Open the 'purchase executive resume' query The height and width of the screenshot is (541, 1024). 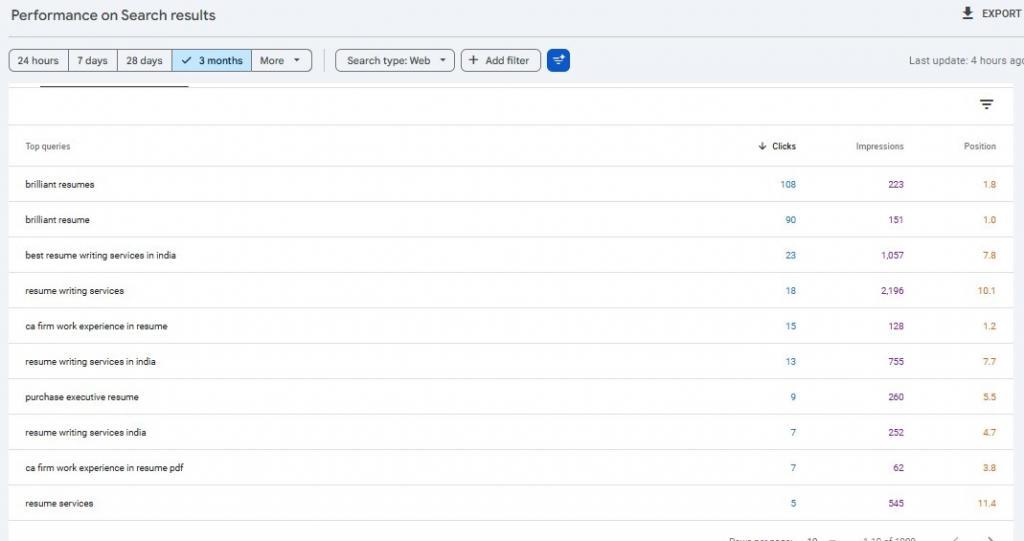coord(82,397)
